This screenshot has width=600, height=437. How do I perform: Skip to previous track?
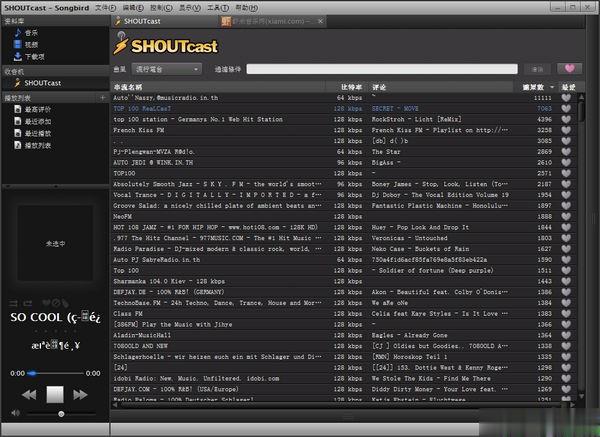coord(29,395)
